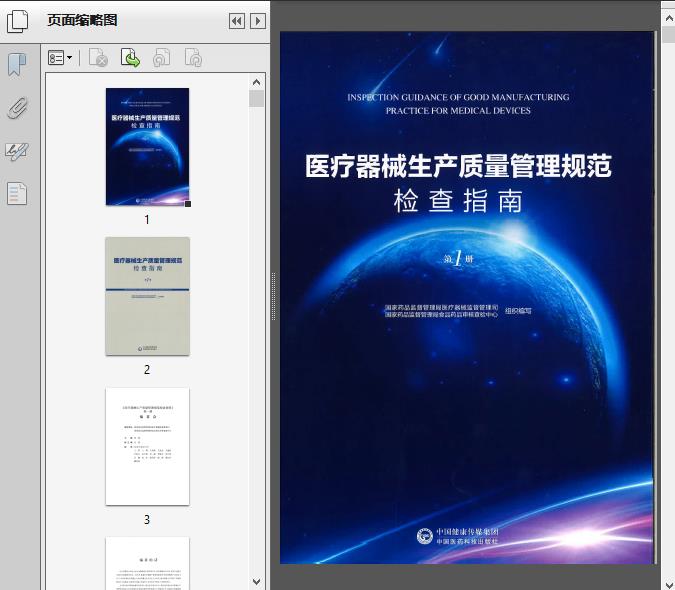Screen dimensions: 675x590
Task: Click the cover subtitle 检查指南
Action: (x=458, y=201)
